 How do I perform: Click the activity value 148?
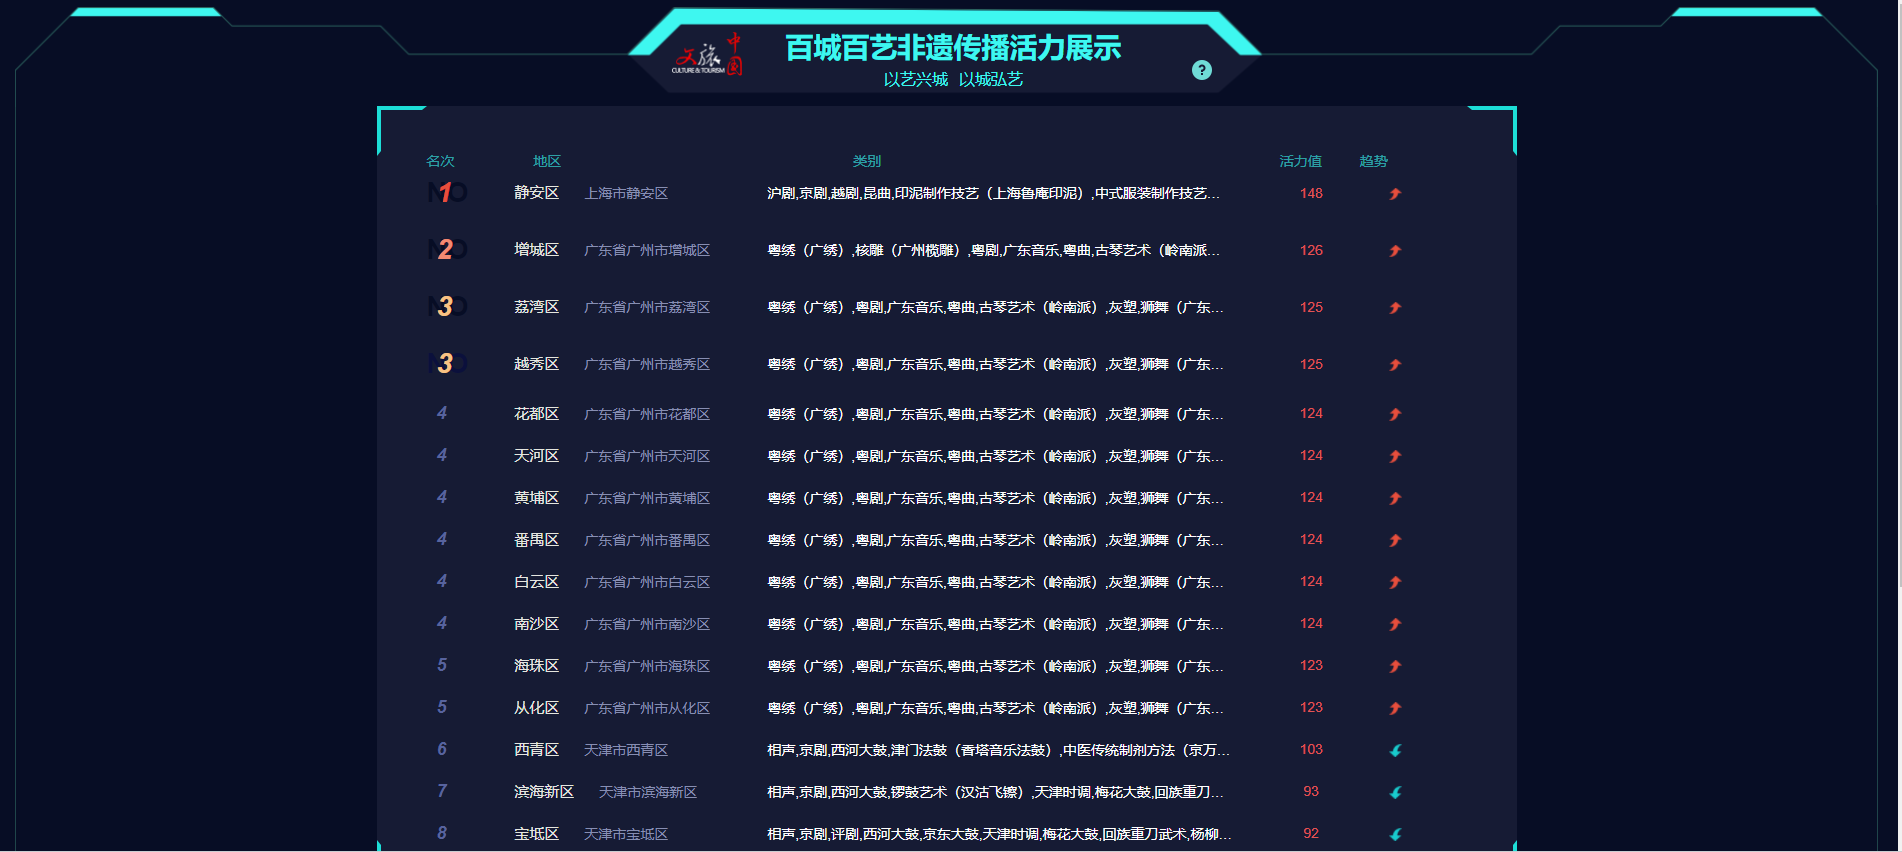[x=1311, y=193]
